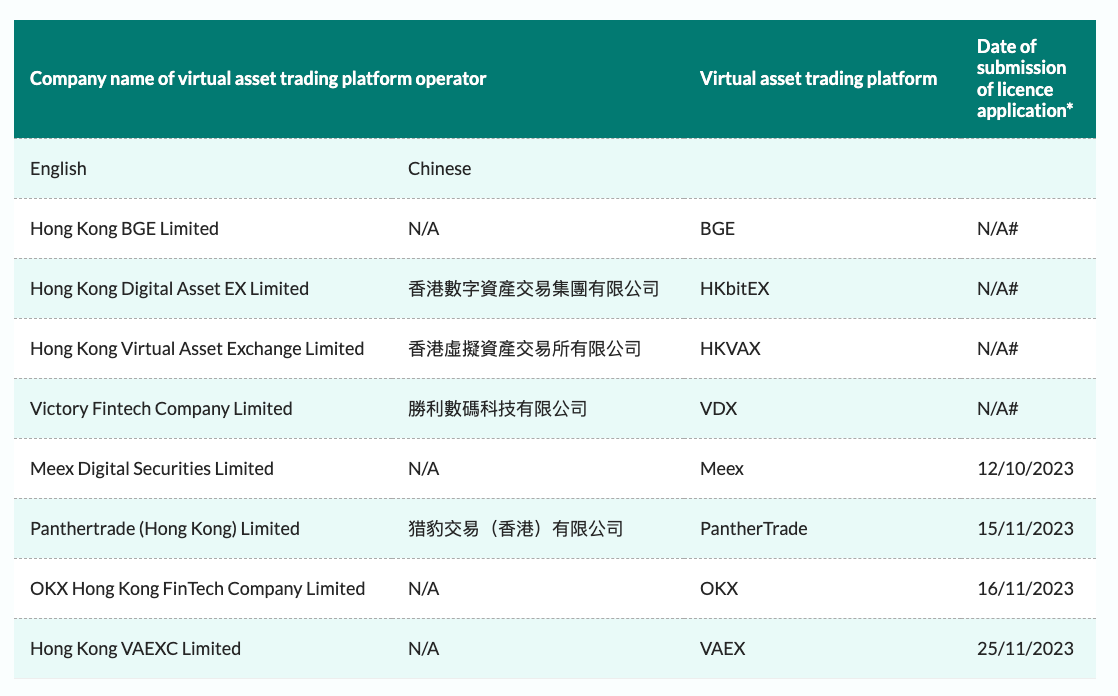Viewport: 1118px width, 696px height.
Task: Click the 'Company name of virtual asset trading platform operator' header
Action: 258,78
